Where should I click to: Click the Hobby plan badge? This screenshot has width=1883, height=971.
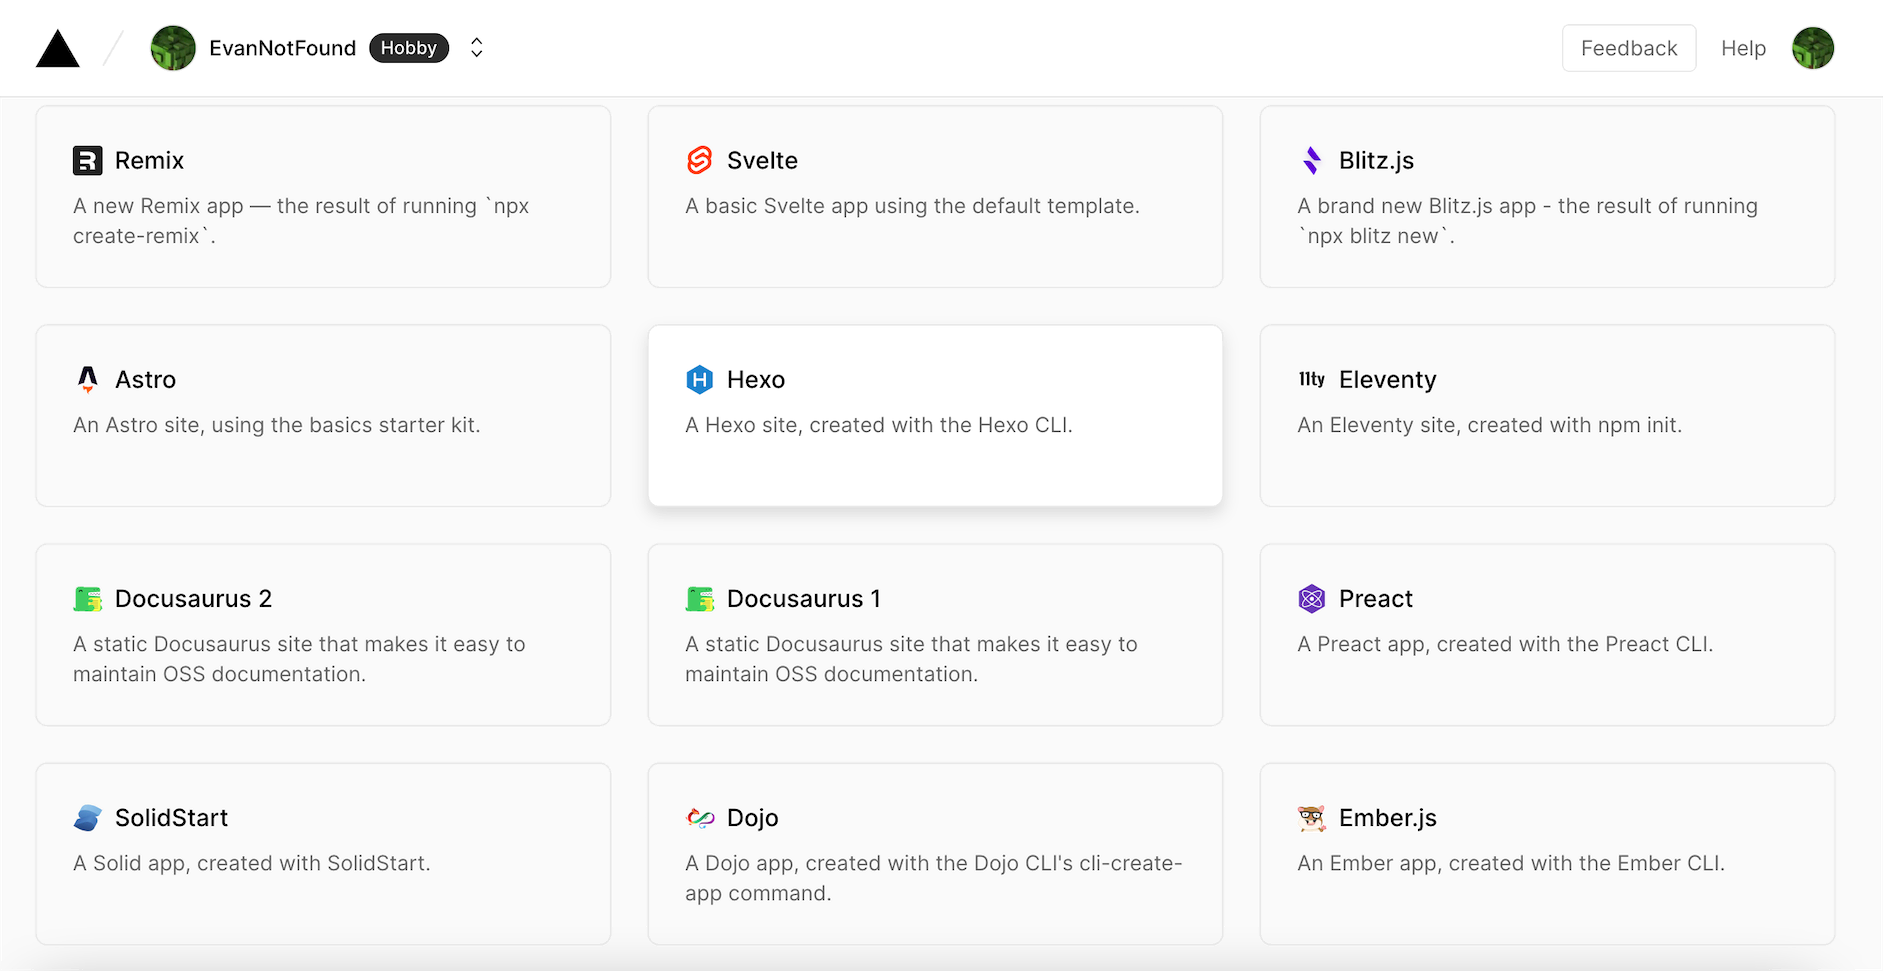(409, 48)
